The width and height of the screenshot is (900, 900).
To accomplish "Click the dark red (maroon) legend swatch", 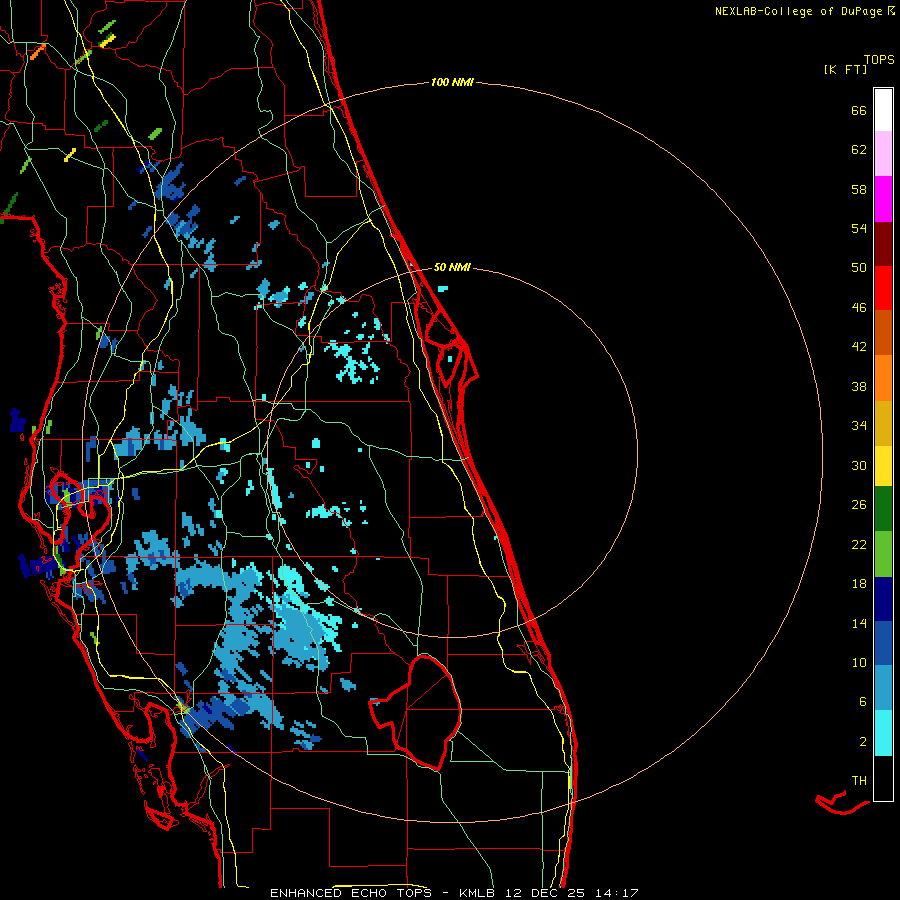I will pos(883,244).
